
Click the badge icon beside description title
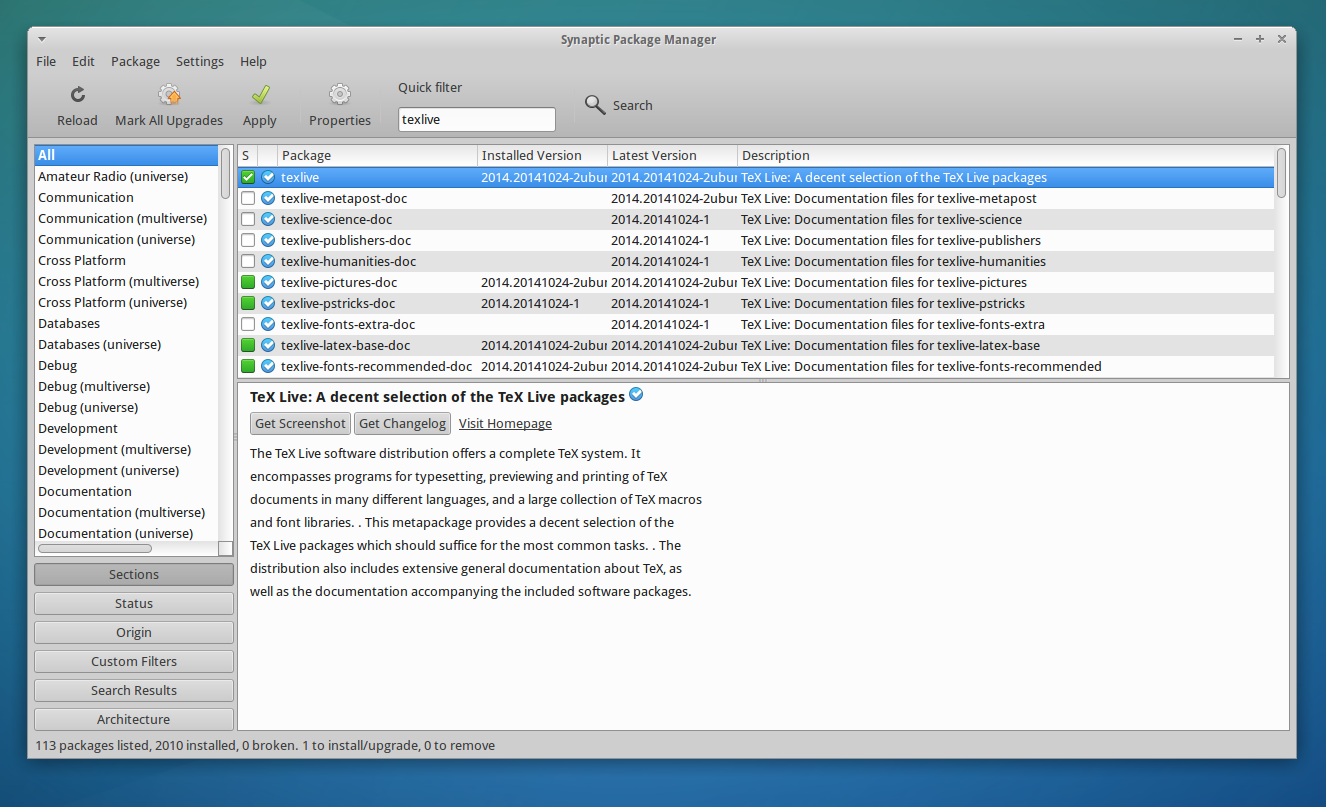coord(636,395)
